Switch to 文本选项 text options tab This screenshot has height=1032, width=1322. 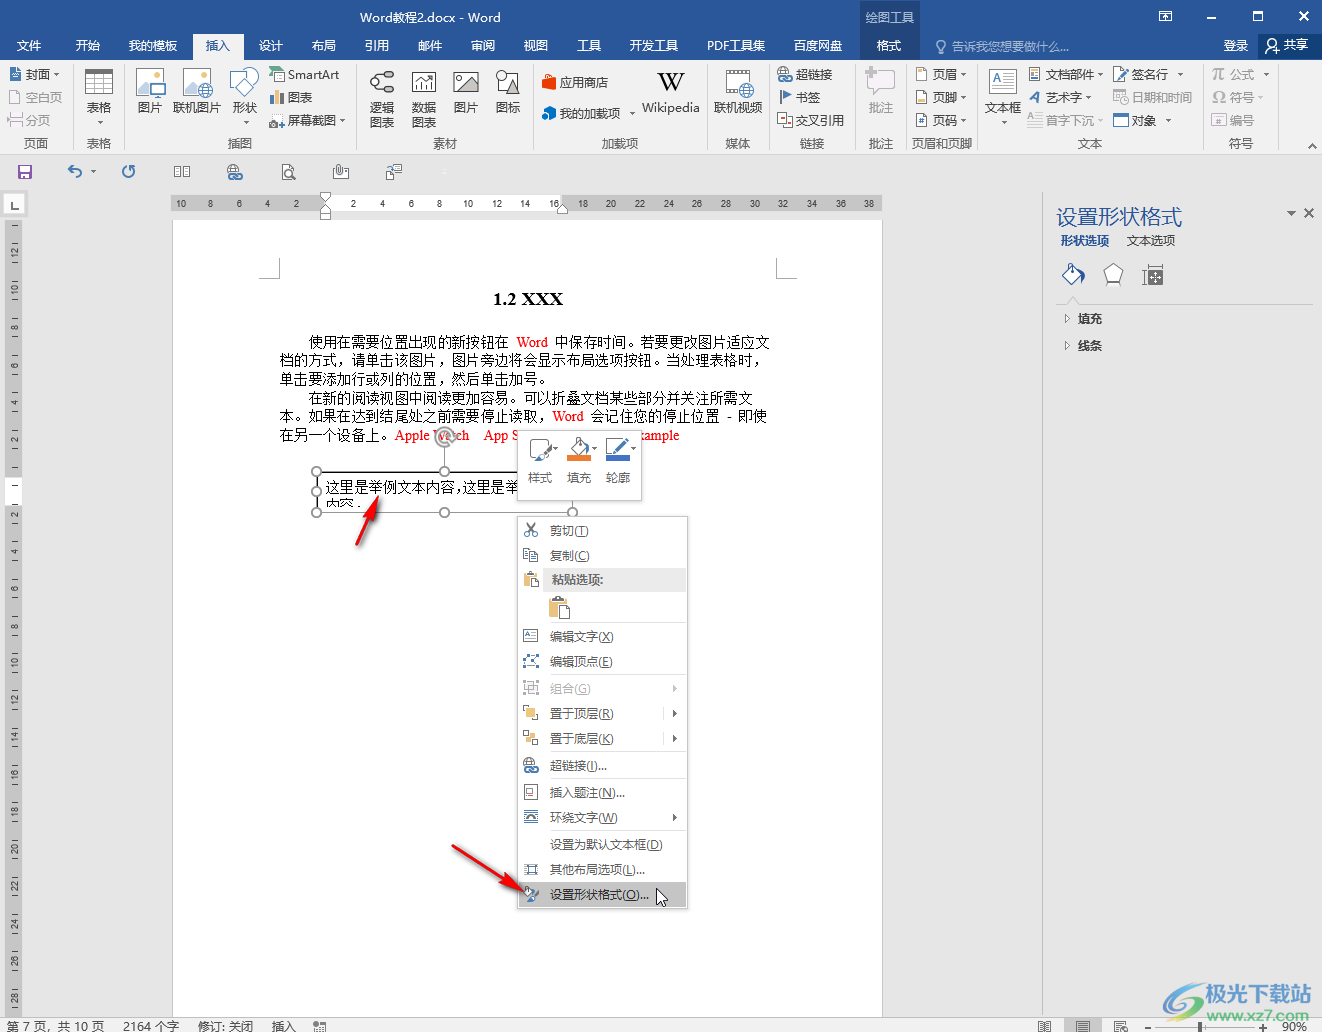(1151, 241)
